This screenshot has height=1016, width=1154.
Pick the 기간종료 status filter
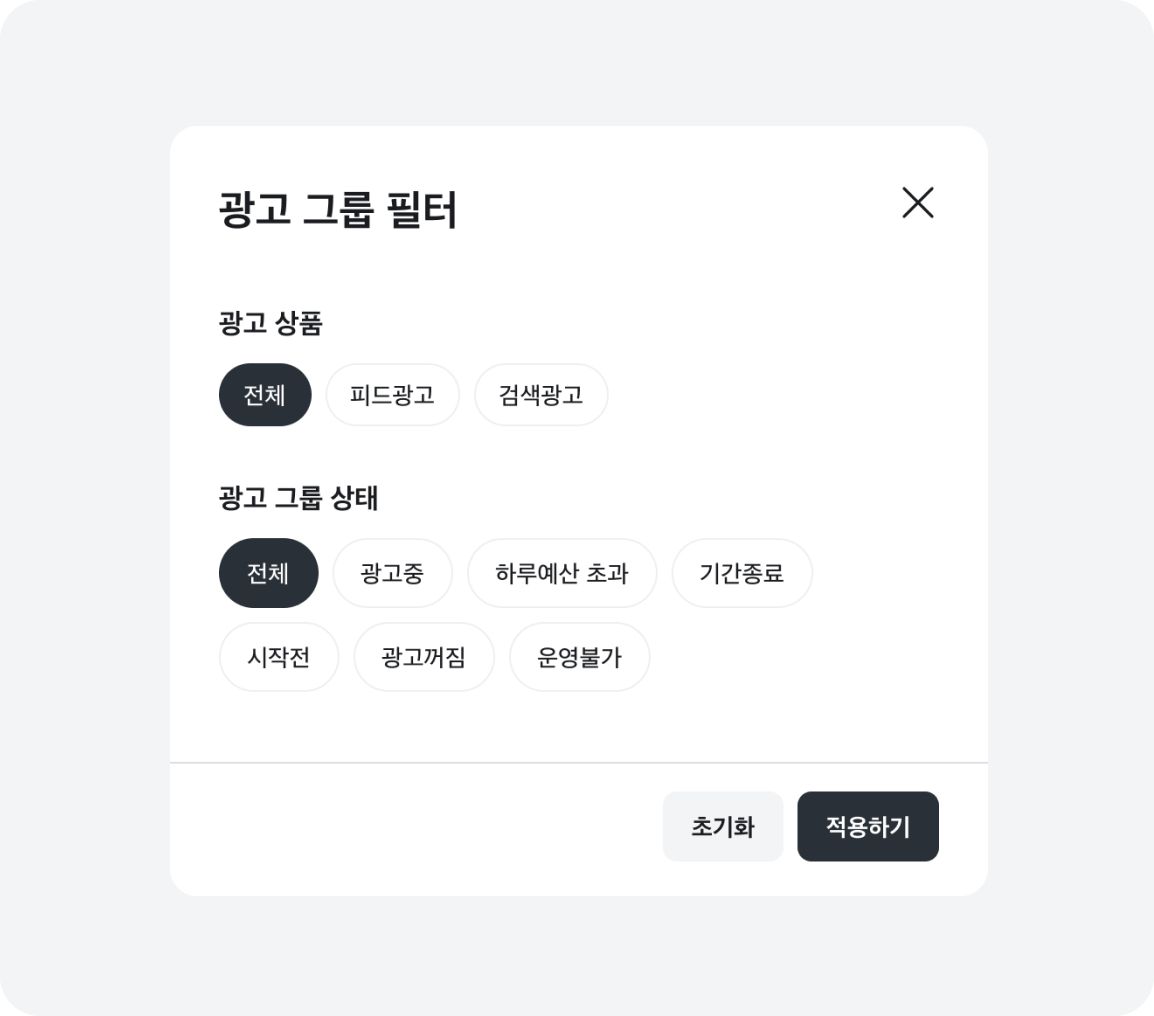click(742, 573)
